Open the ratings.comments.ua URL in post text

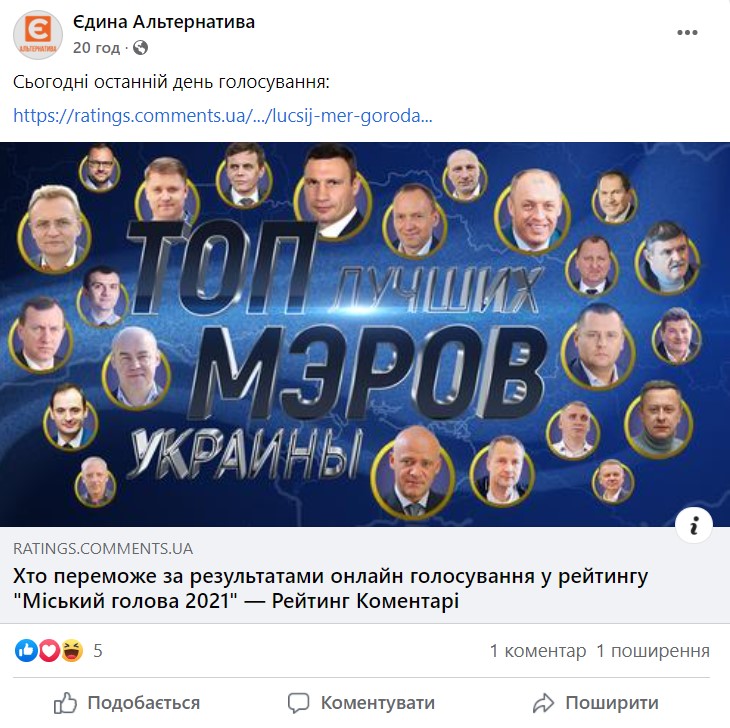coord(223,115)
